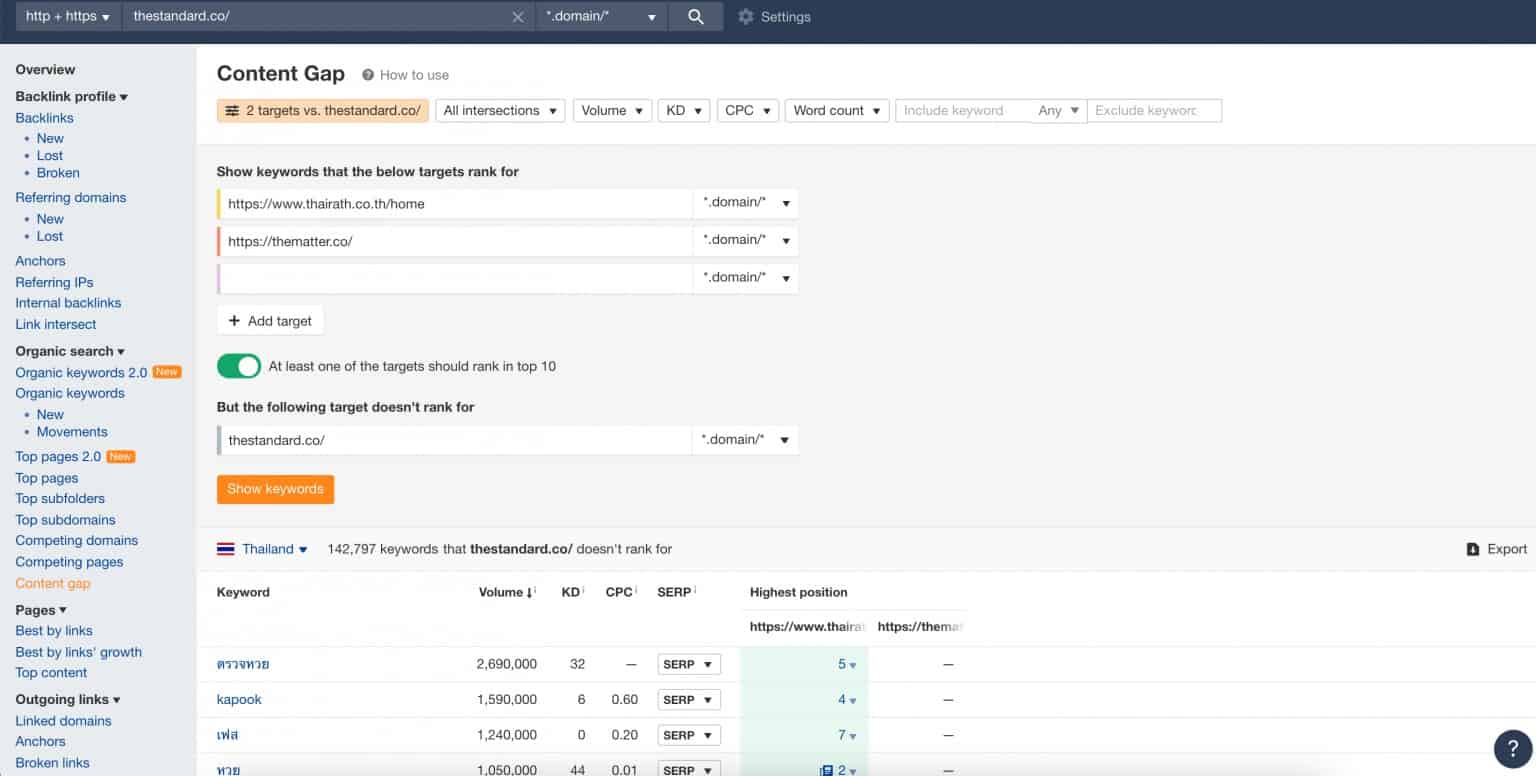Open Movements under Organic keywords

coord(72,432)
